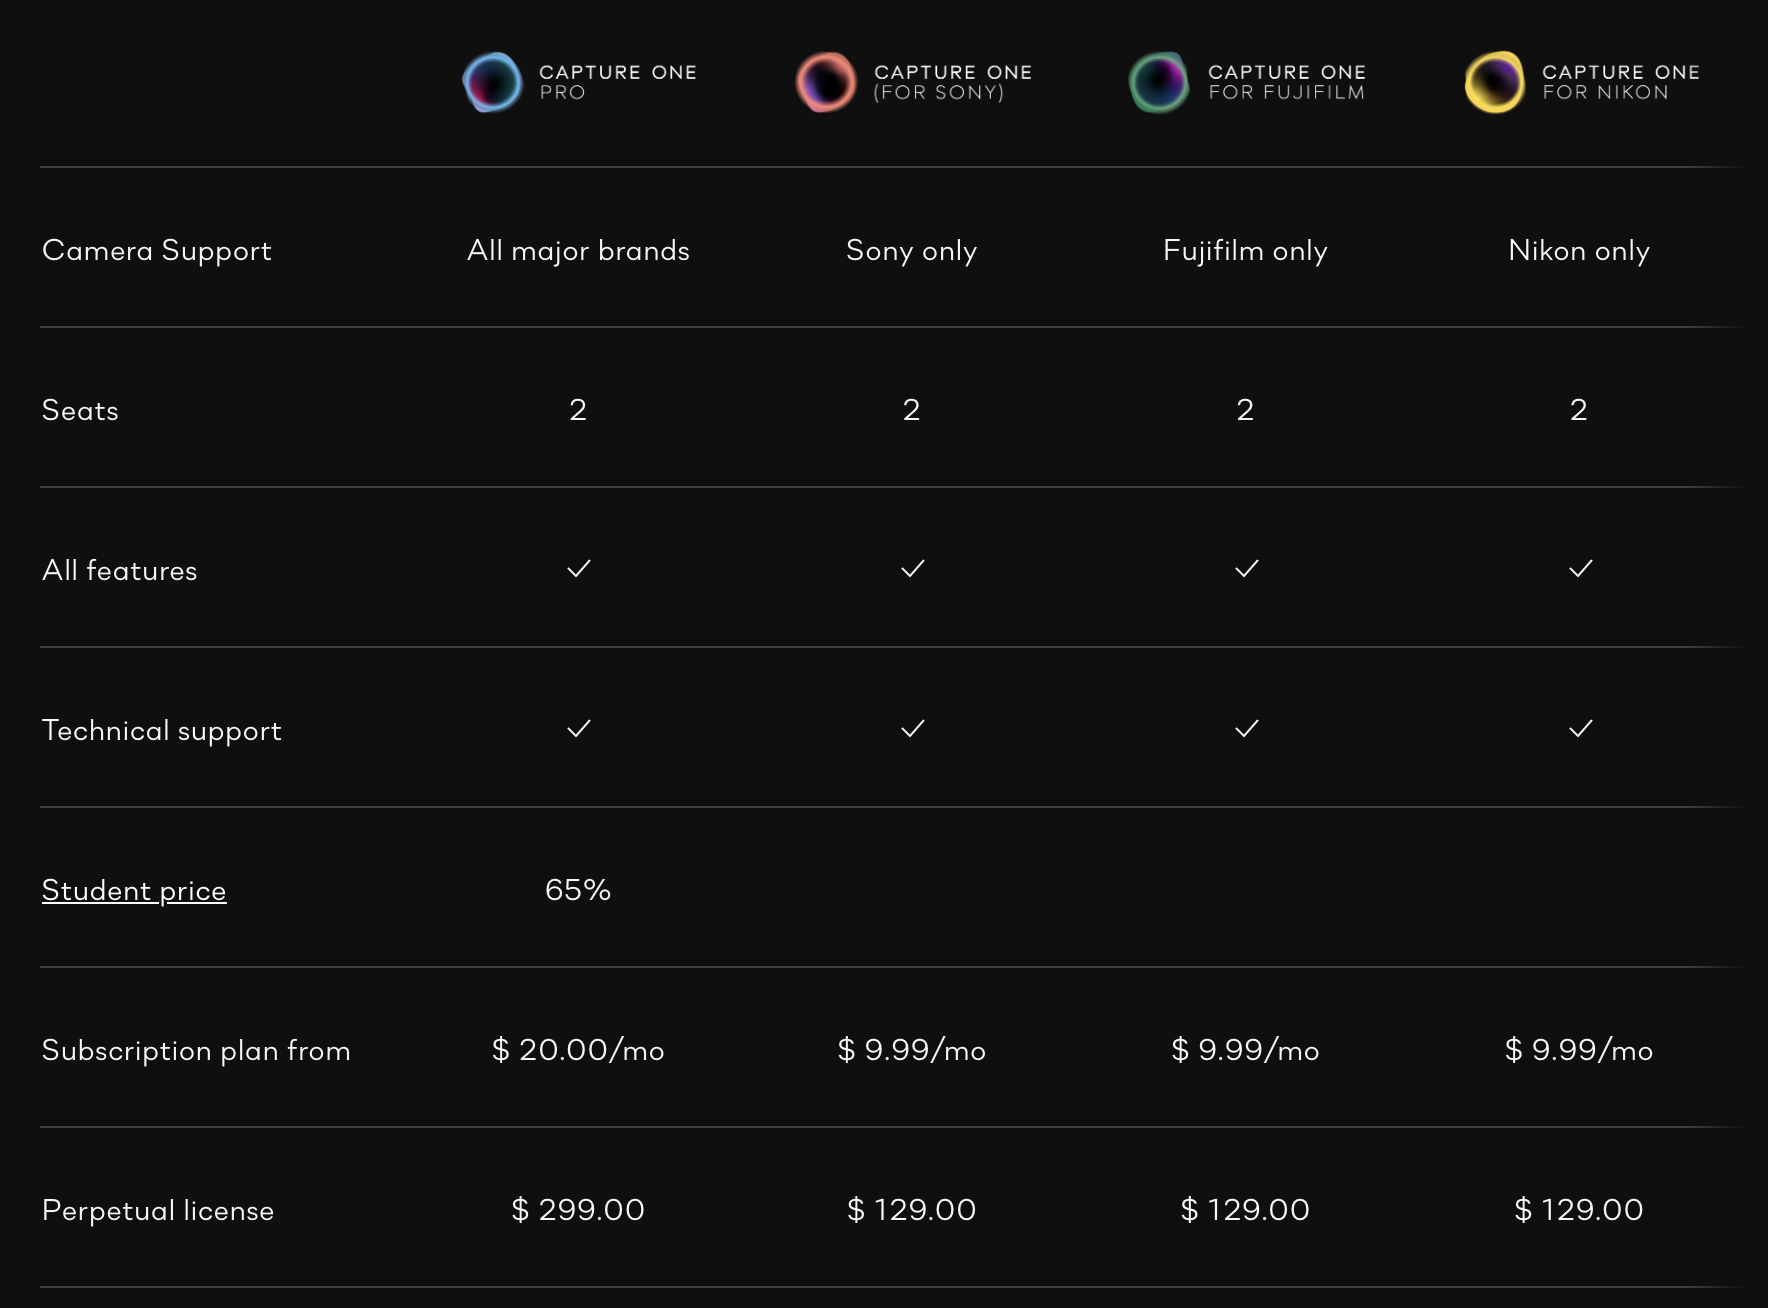This screenshot has height=1308, width=1768.
Task: Click the Technical support checkmark in Fujifilm column
Action: pyautogui.click(x=1247, y=728)
